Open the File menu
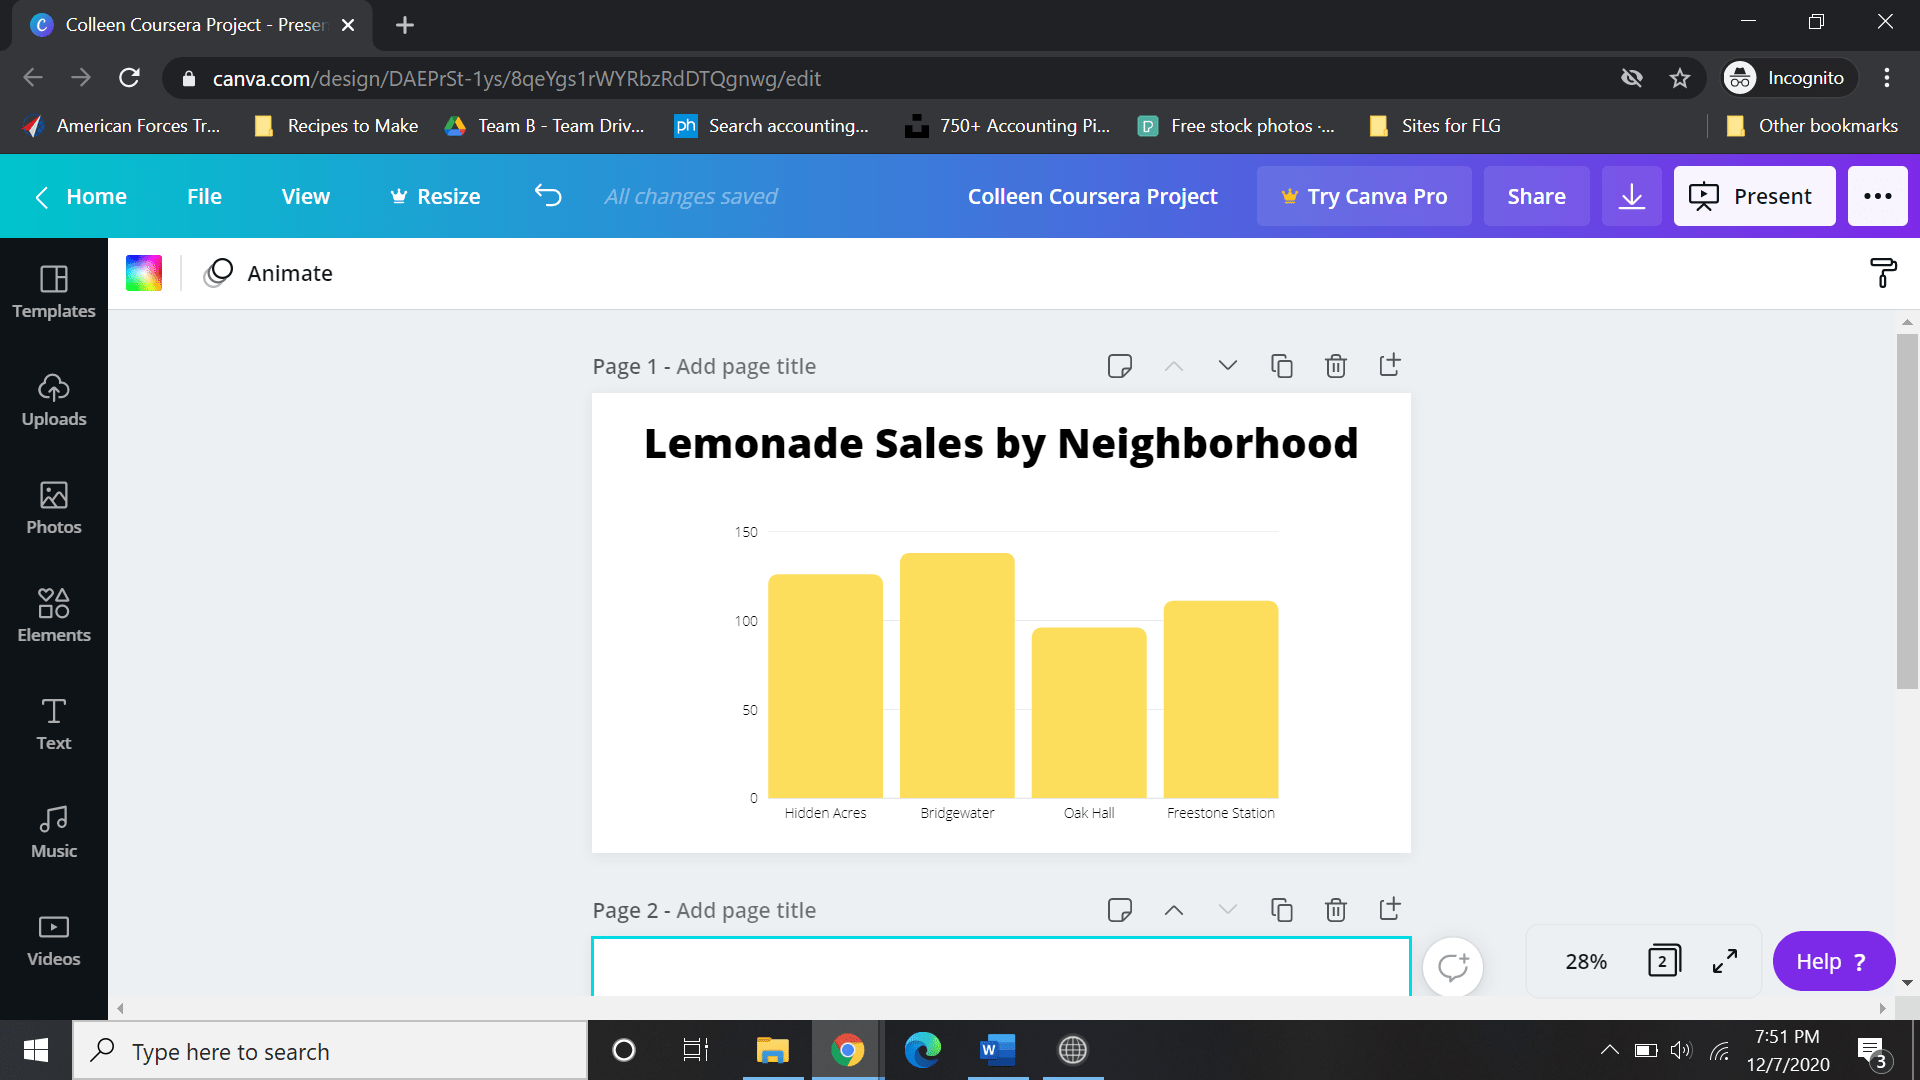This screenshot has width=1920, height=1080. (x=204, y=196)
